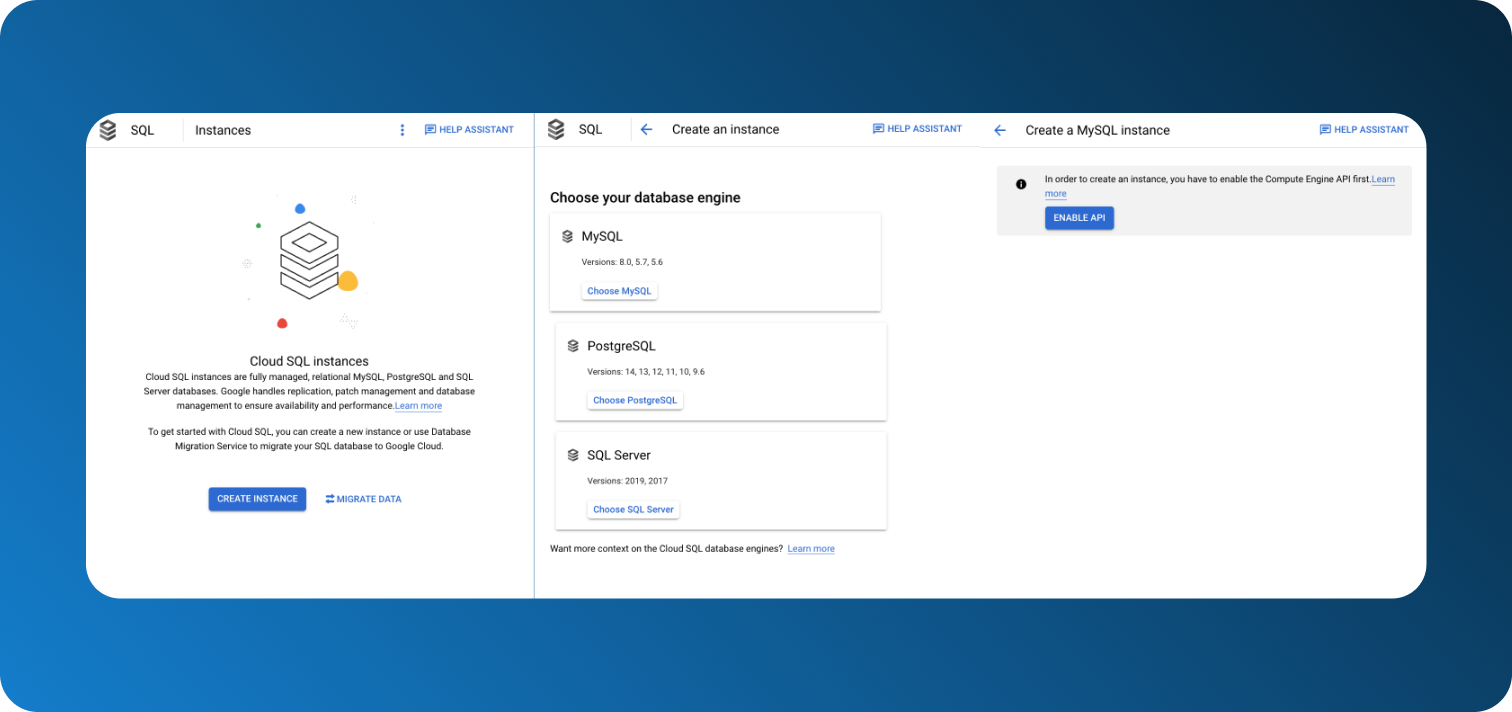
Task: Click the Cloud SQL stacked layers illustration
Action: 309,260
